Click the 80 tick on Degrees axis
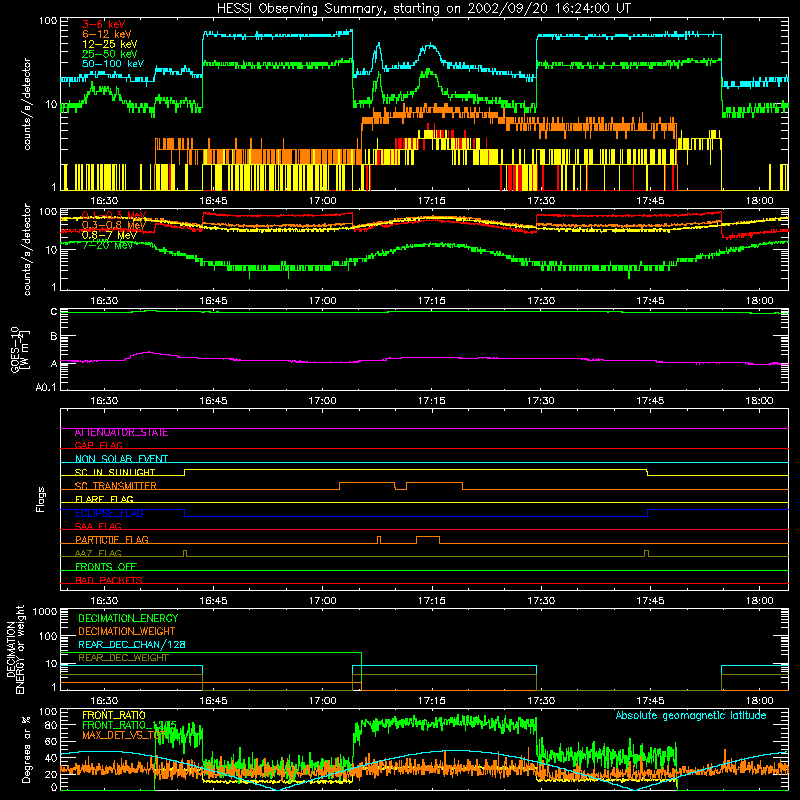This screenshot has width=800, height=800. (x=52, y=725)
